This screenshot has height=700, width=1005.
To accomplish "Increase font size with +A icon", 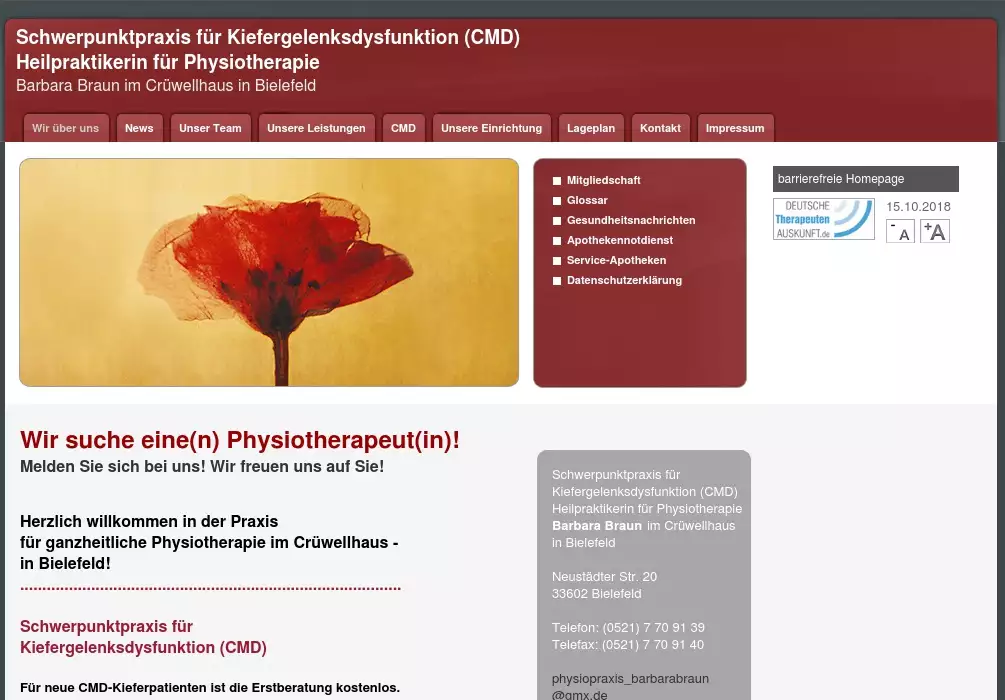I will pyautogui.click(x=935, y=231).
